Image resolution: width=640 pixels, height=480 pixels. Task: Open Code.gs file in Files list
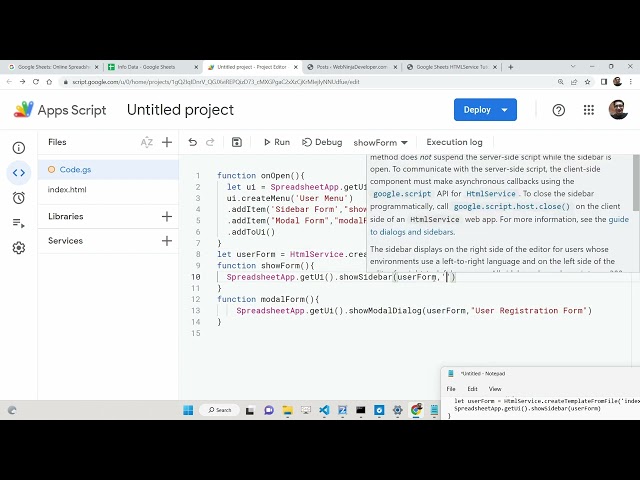pos(108,169)
